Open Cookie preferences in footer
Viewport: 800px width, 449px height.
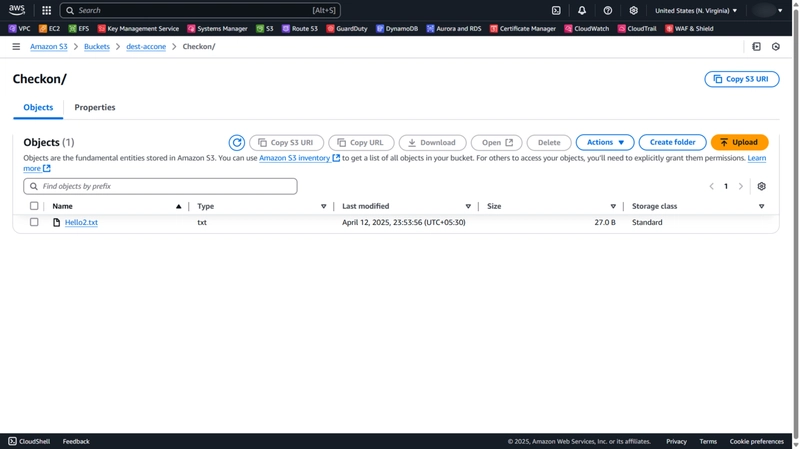pyautogui.click(x=757, y=441)
